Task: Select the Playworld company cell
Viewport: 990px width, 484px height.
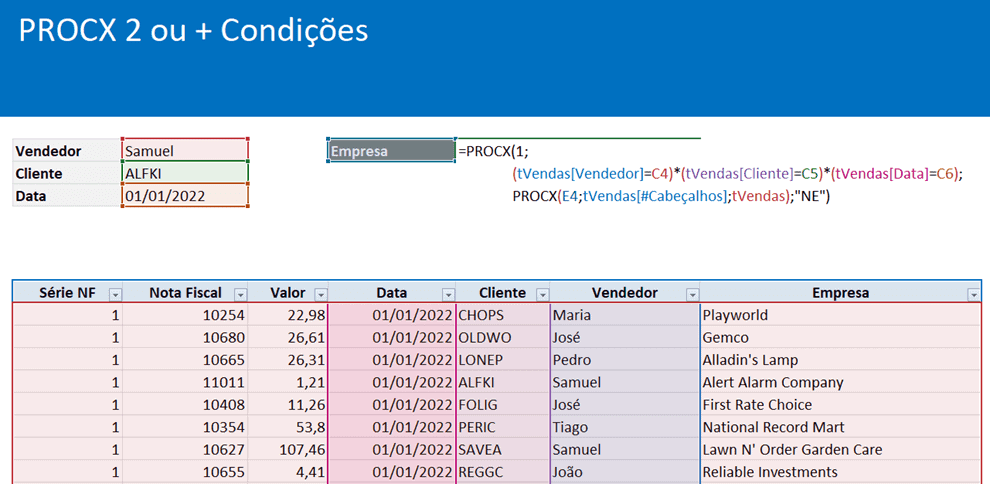Action: (x=840, y=314)
